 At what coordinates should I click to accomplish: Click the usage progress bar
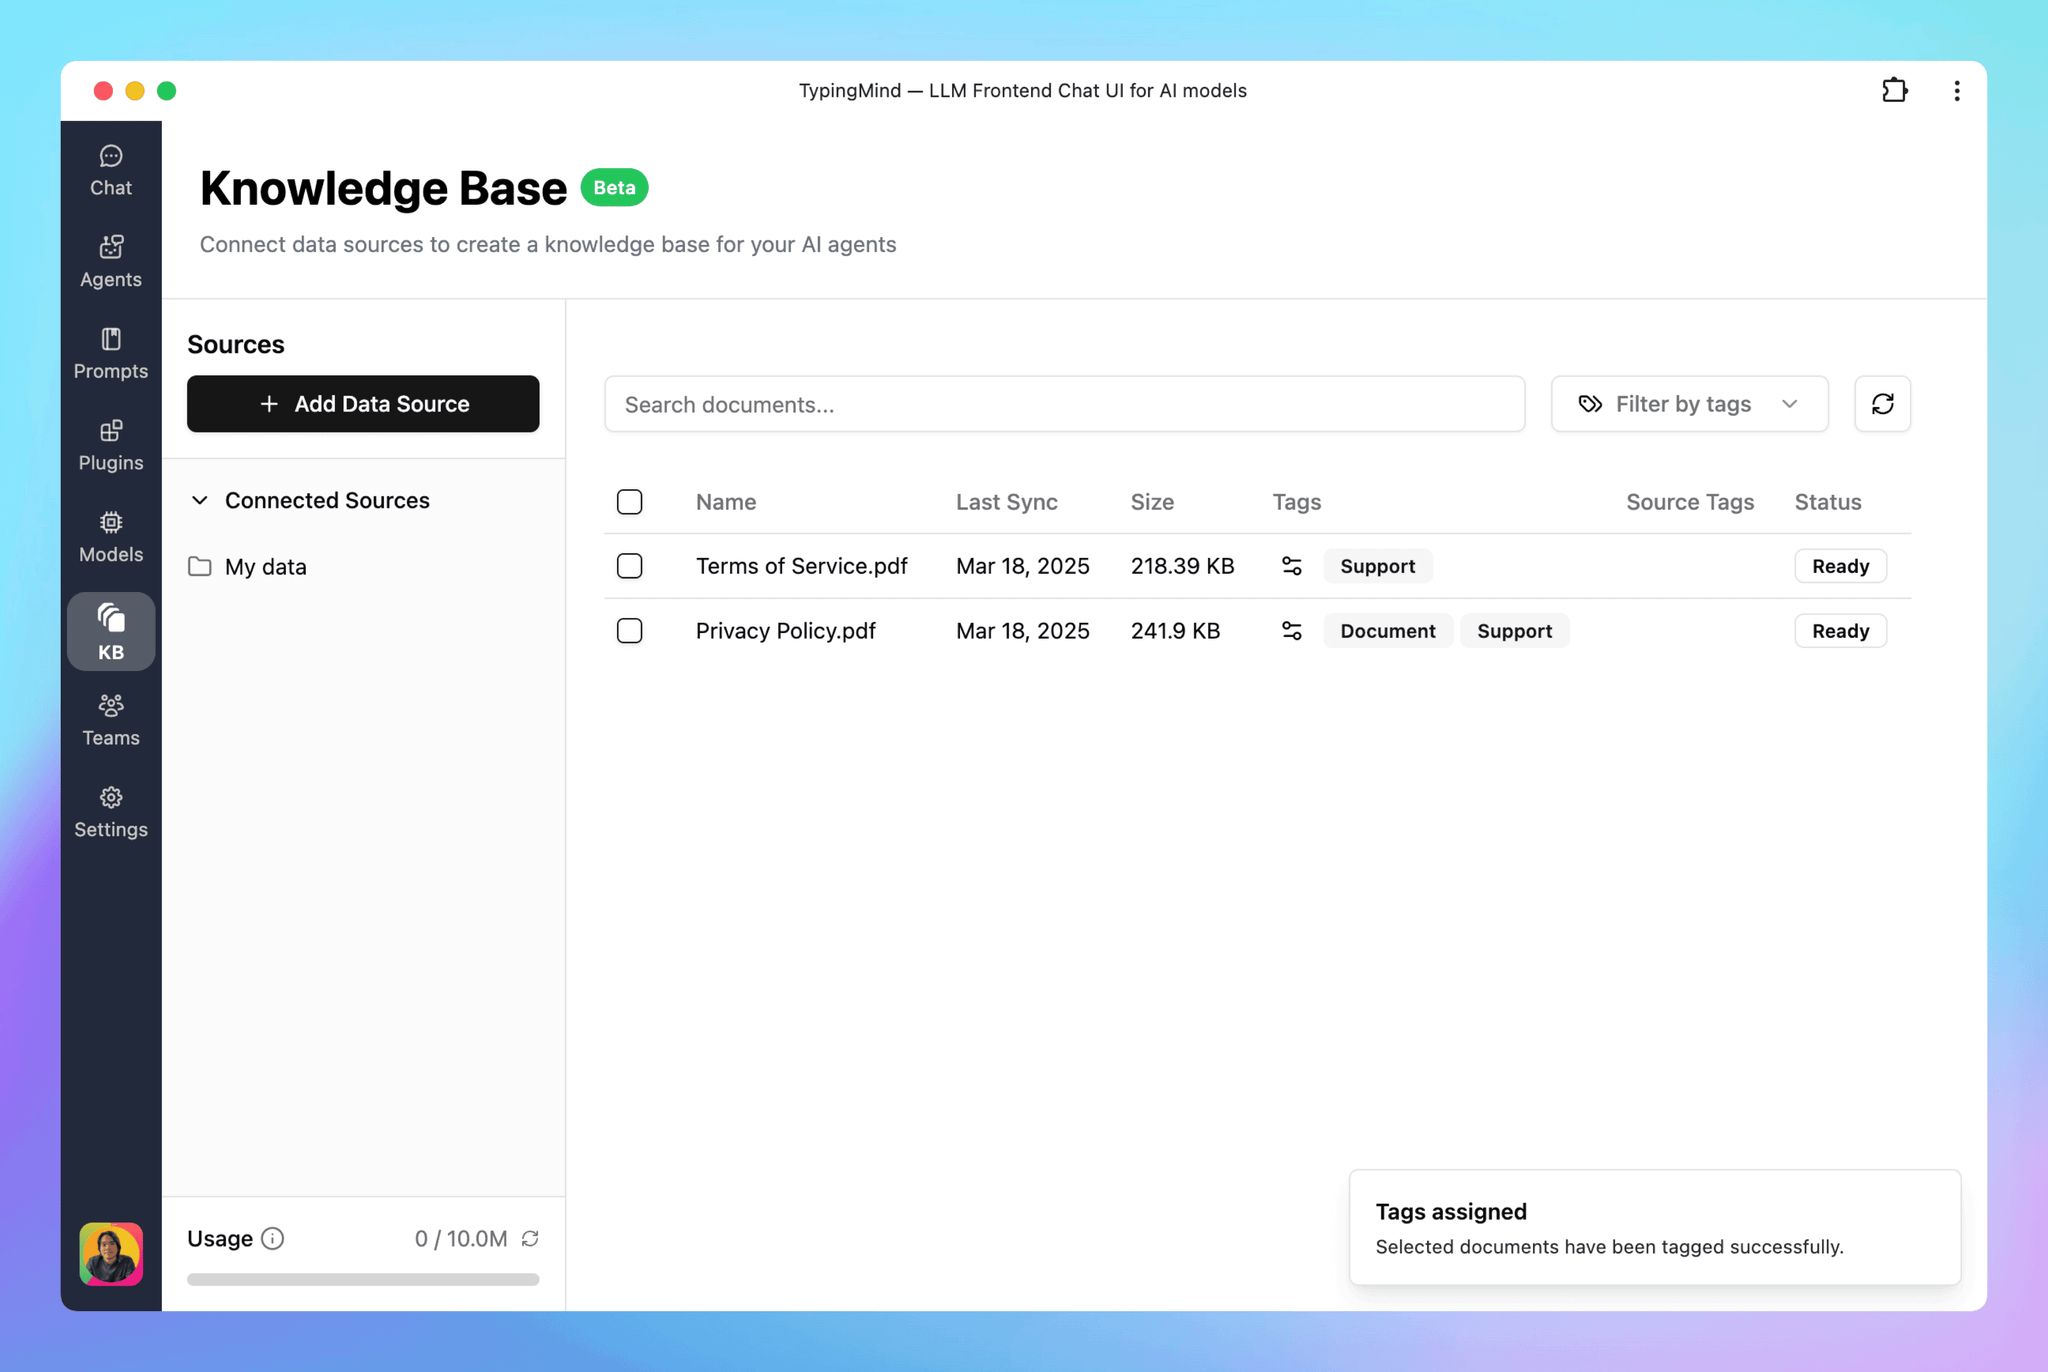362,1279
